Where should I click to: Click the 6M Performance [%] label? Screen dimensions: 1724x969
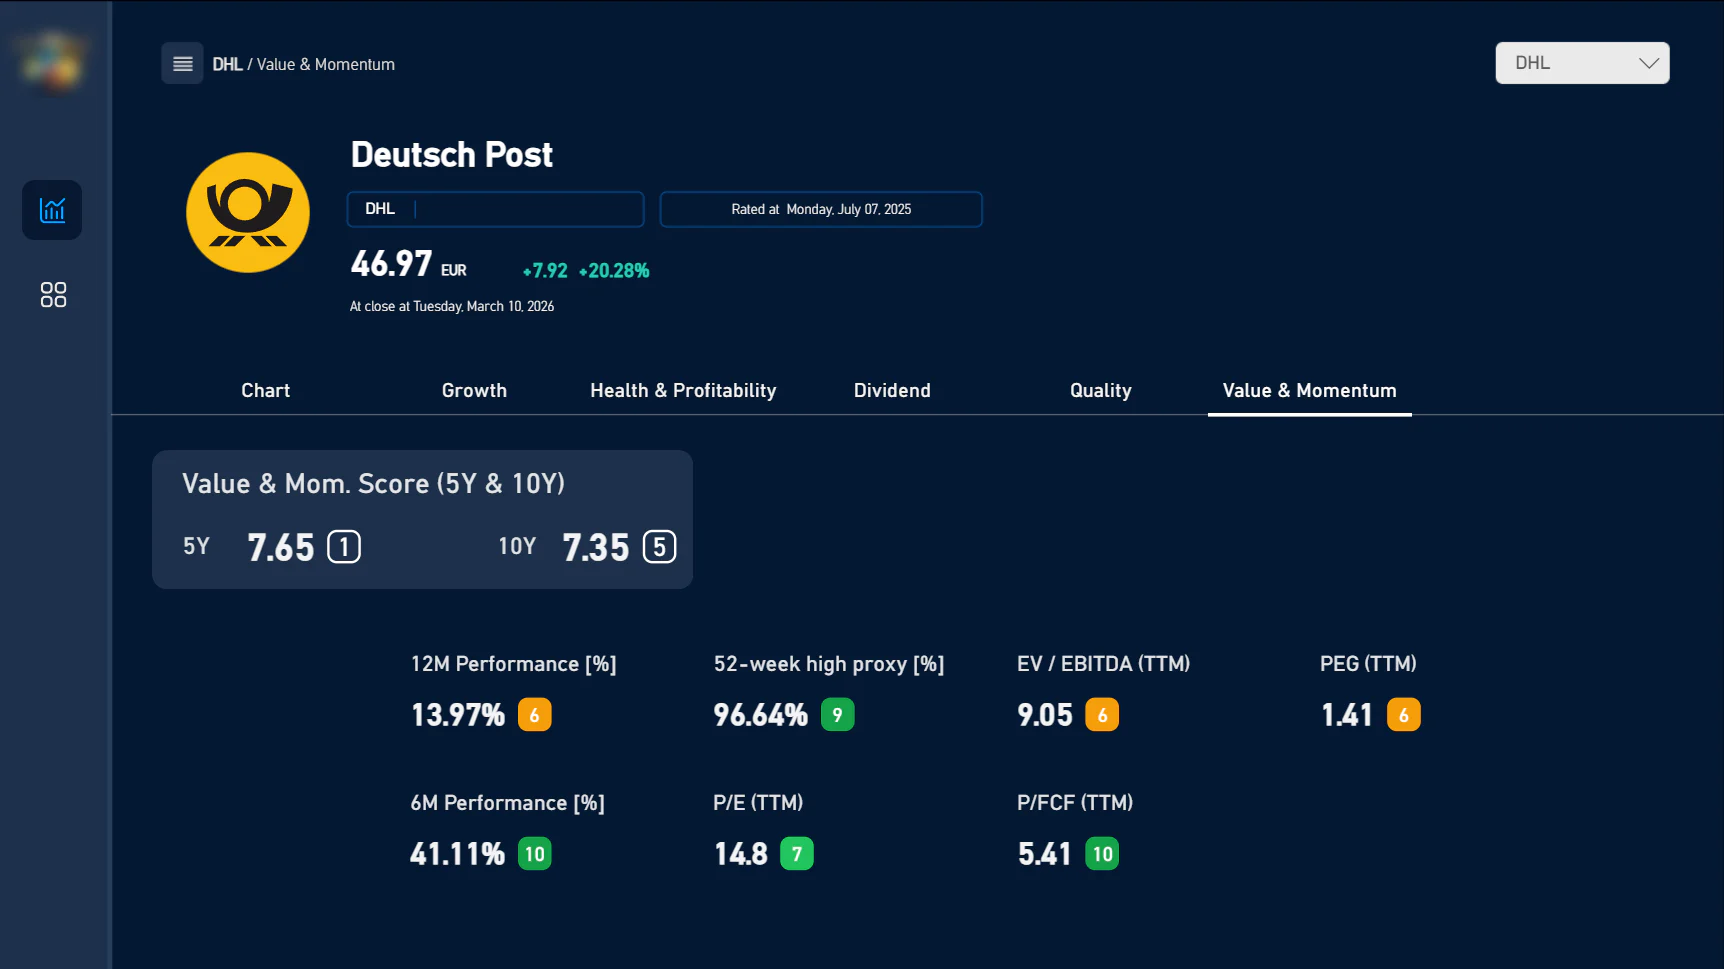507,803
